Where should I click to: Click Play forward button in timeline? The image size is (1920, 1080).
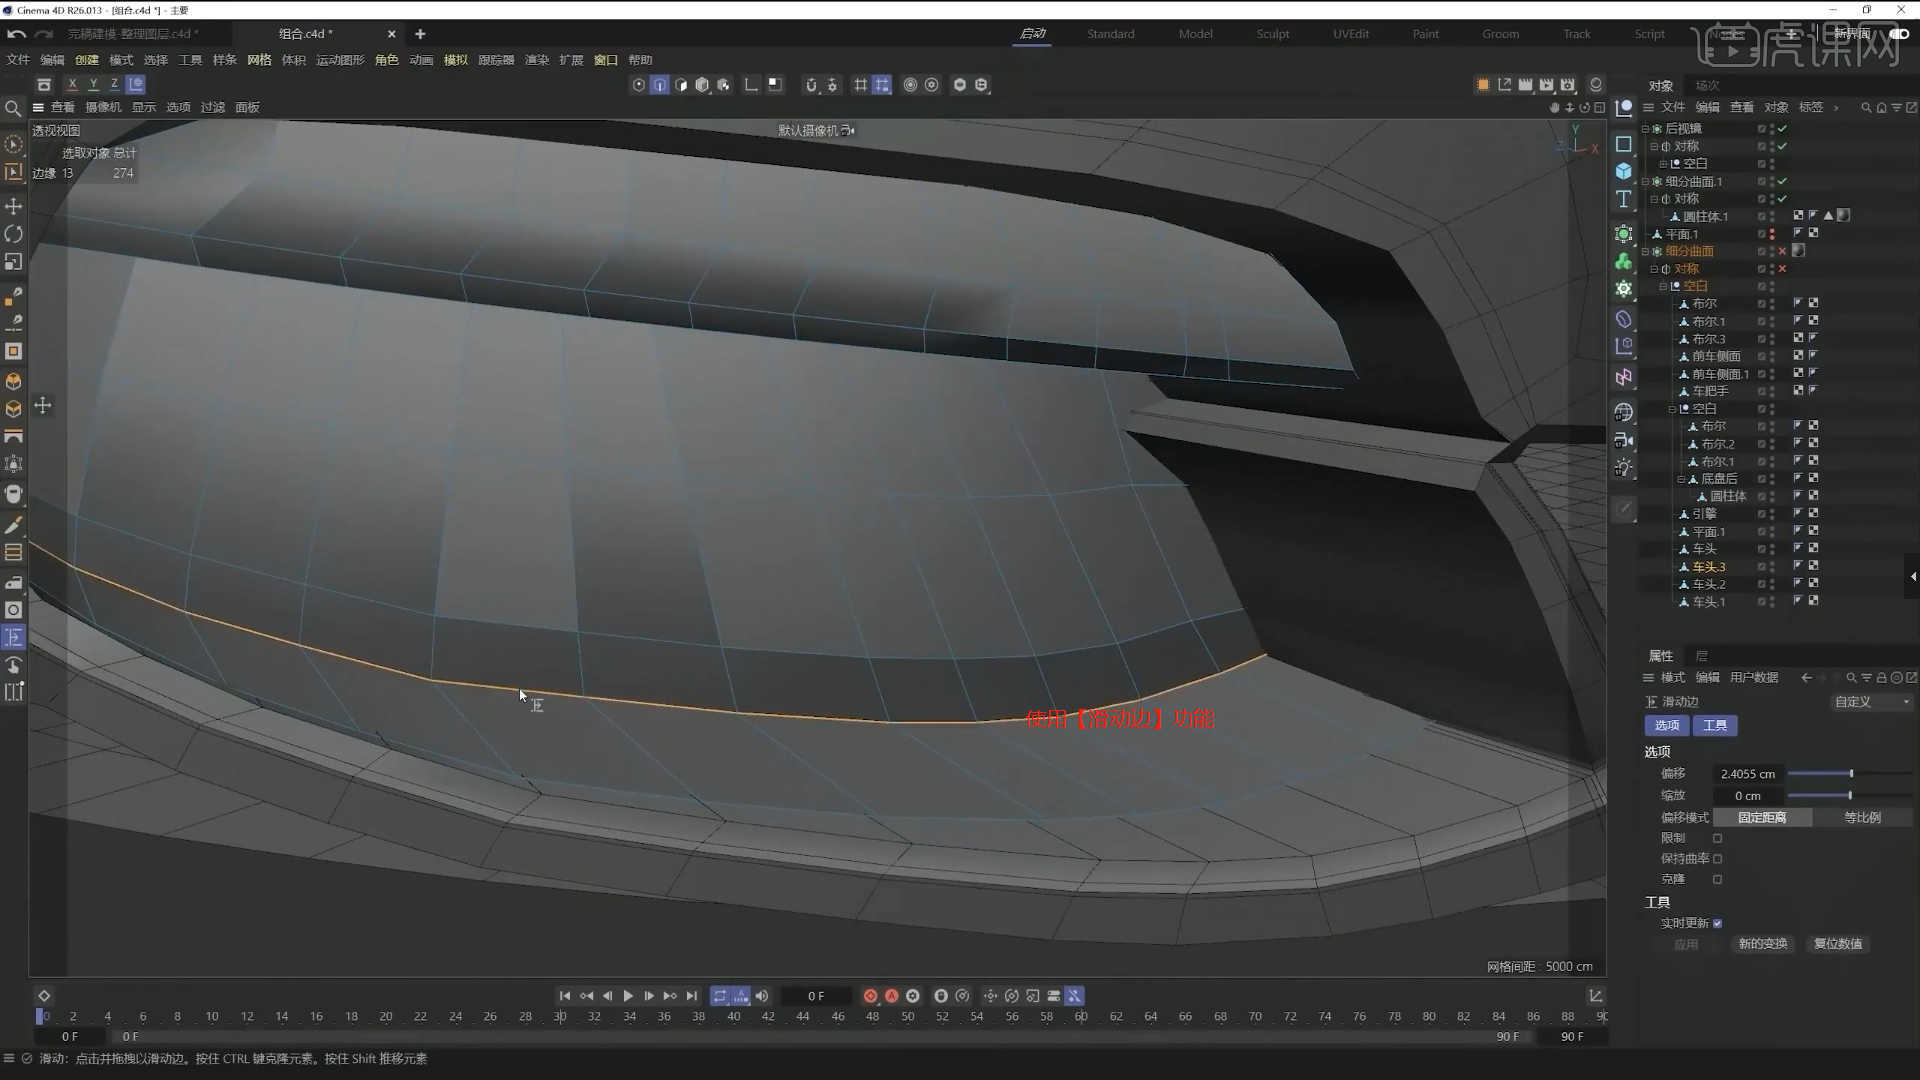tap(628, 996)
